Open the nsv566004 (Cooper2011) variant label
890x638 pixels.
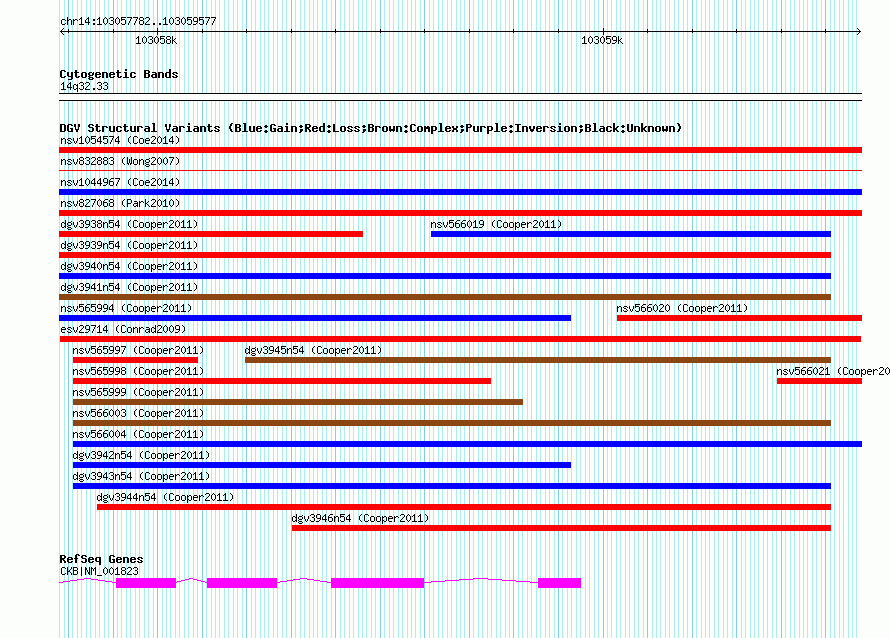click(x=138, y=434)
